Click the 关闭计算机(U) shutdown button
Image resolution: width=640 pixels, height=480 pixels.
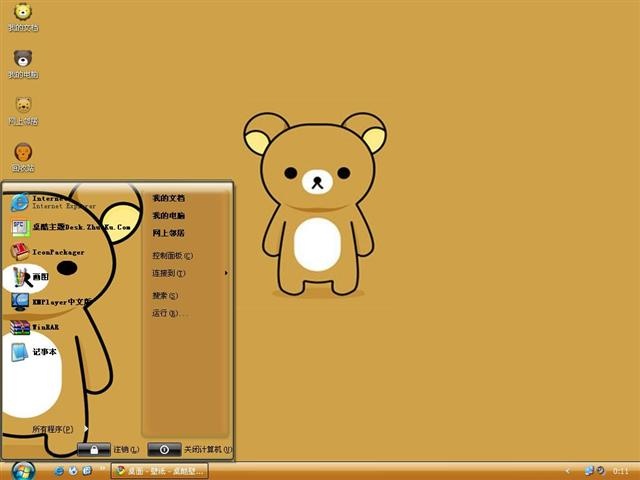click(190, 450)
